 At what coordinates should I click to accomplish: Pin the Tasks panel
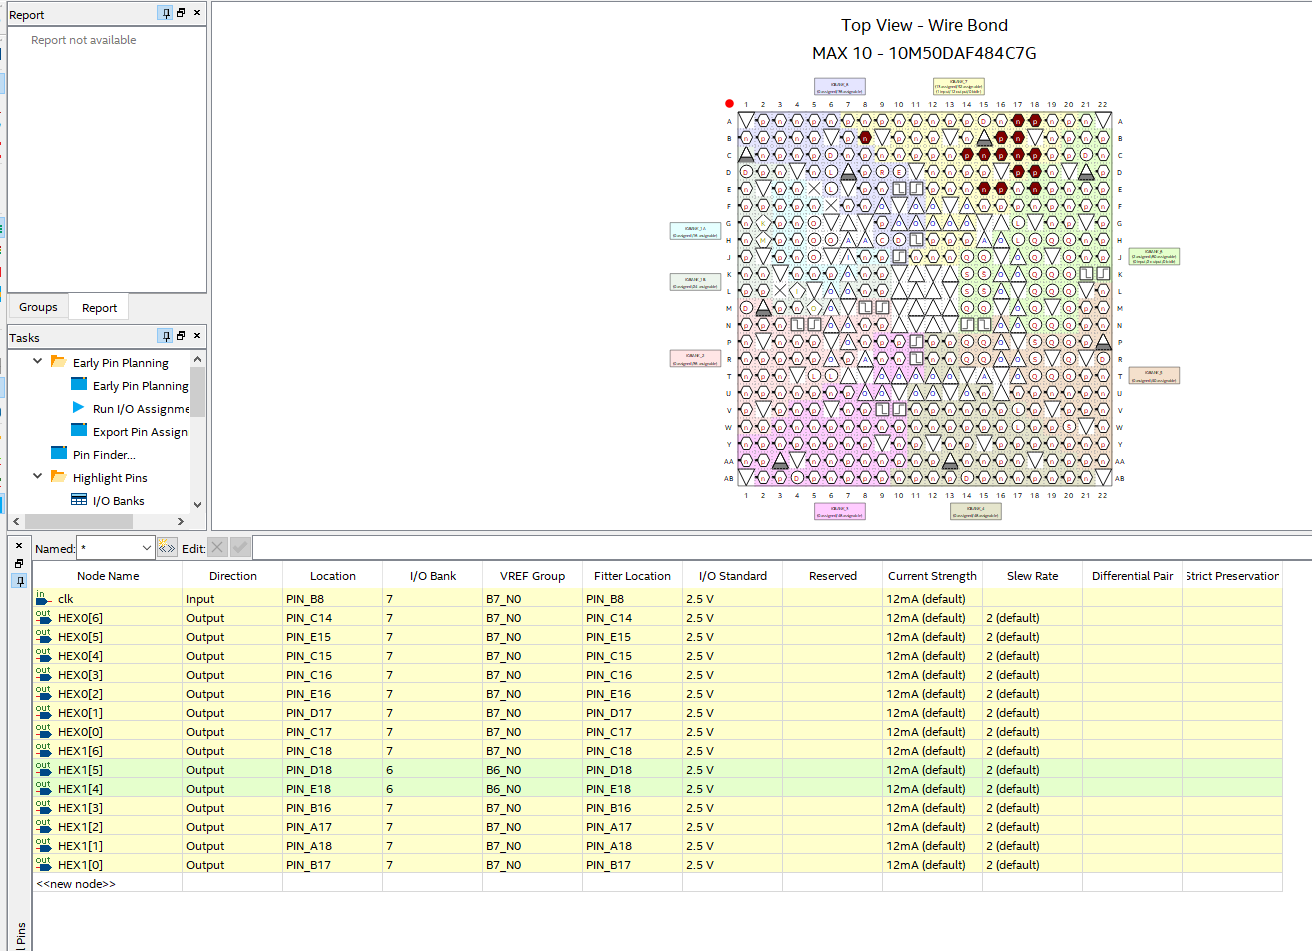click(x=165, y=336)
